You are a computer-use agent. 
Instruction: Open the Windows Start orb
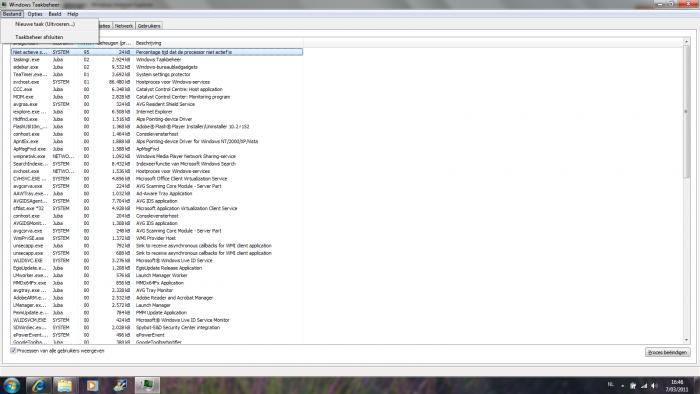[x=11, y=385]
